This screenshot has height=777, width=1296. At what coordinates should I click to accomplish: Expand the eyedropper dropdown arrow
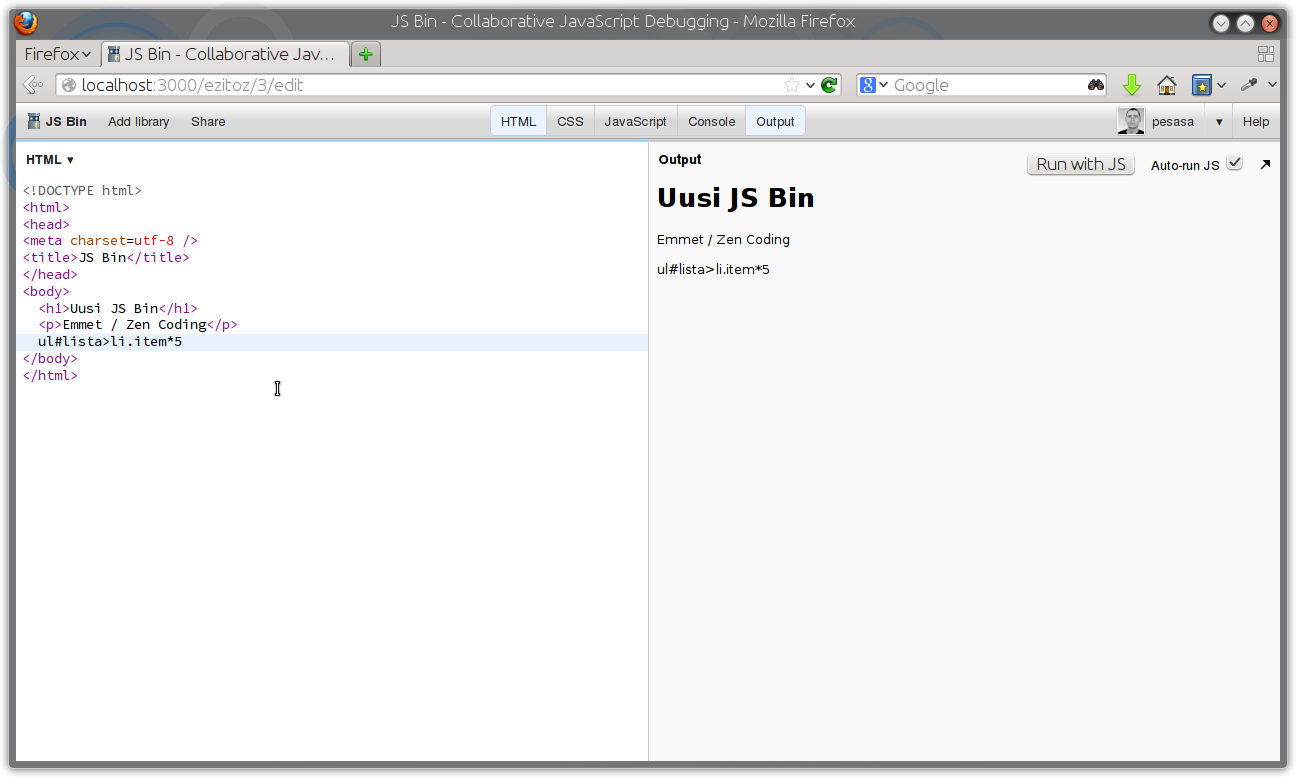click(1272, 85)
